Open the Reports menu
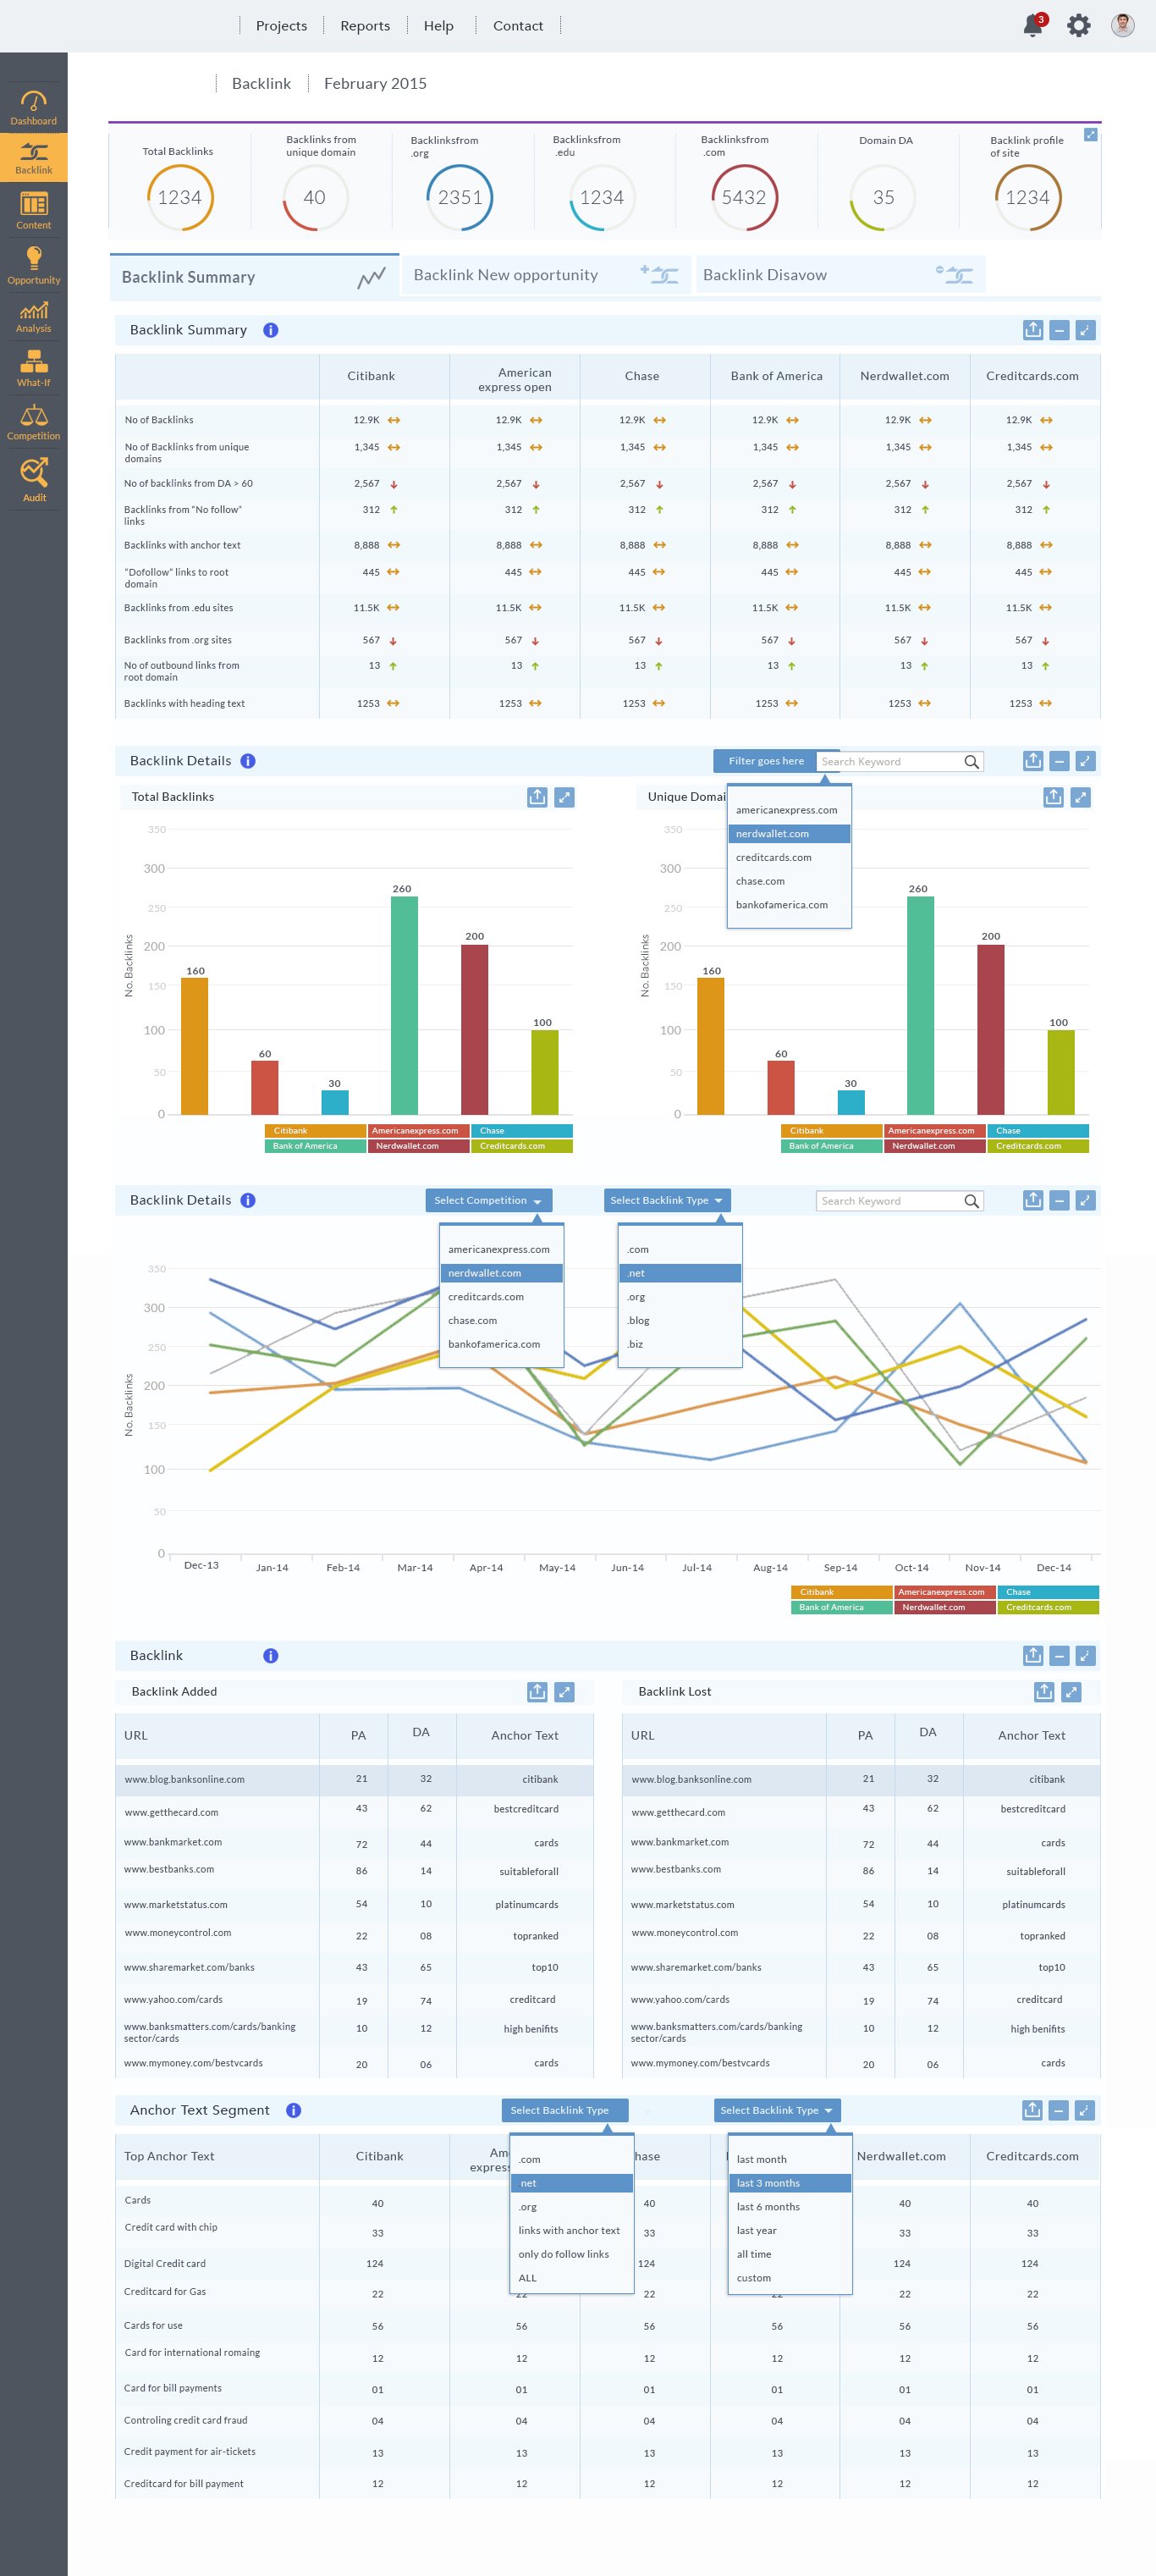Image resolution: width=1156 pixels, height=2576 pixels. tap(365, 26)
